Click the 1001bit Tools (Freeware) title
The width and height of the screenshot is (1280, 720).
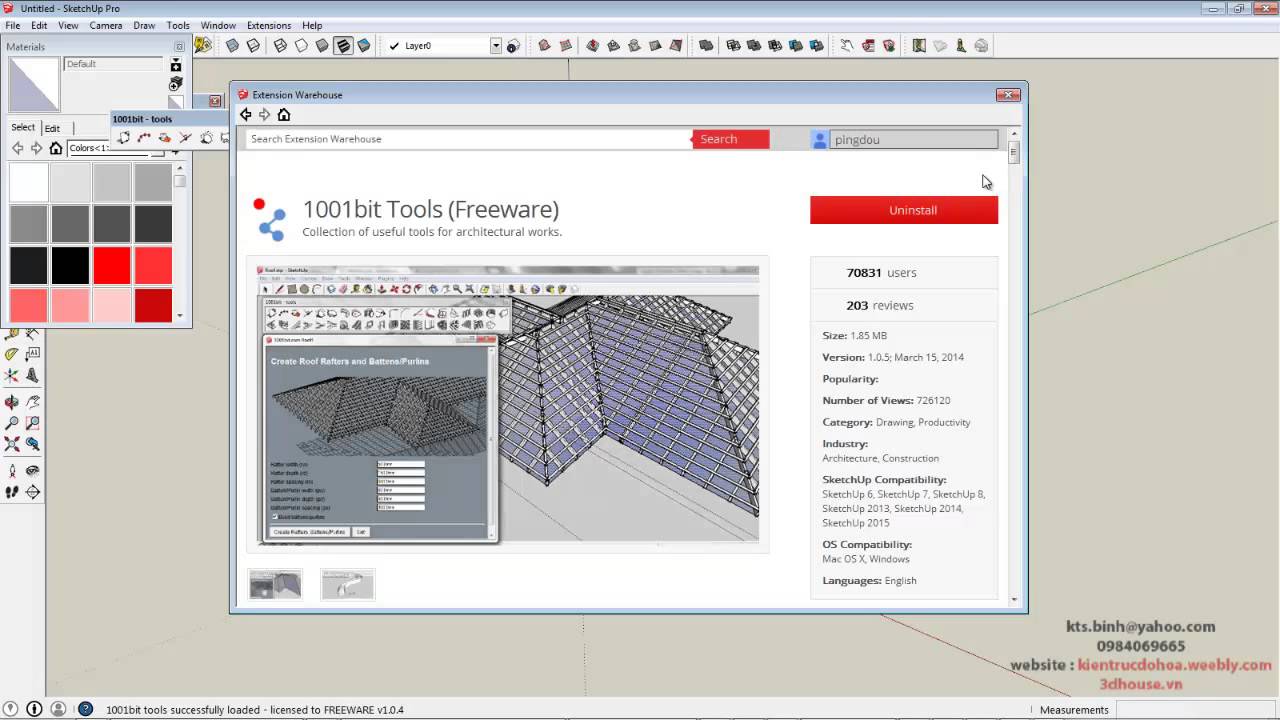[x=431, y=209]
